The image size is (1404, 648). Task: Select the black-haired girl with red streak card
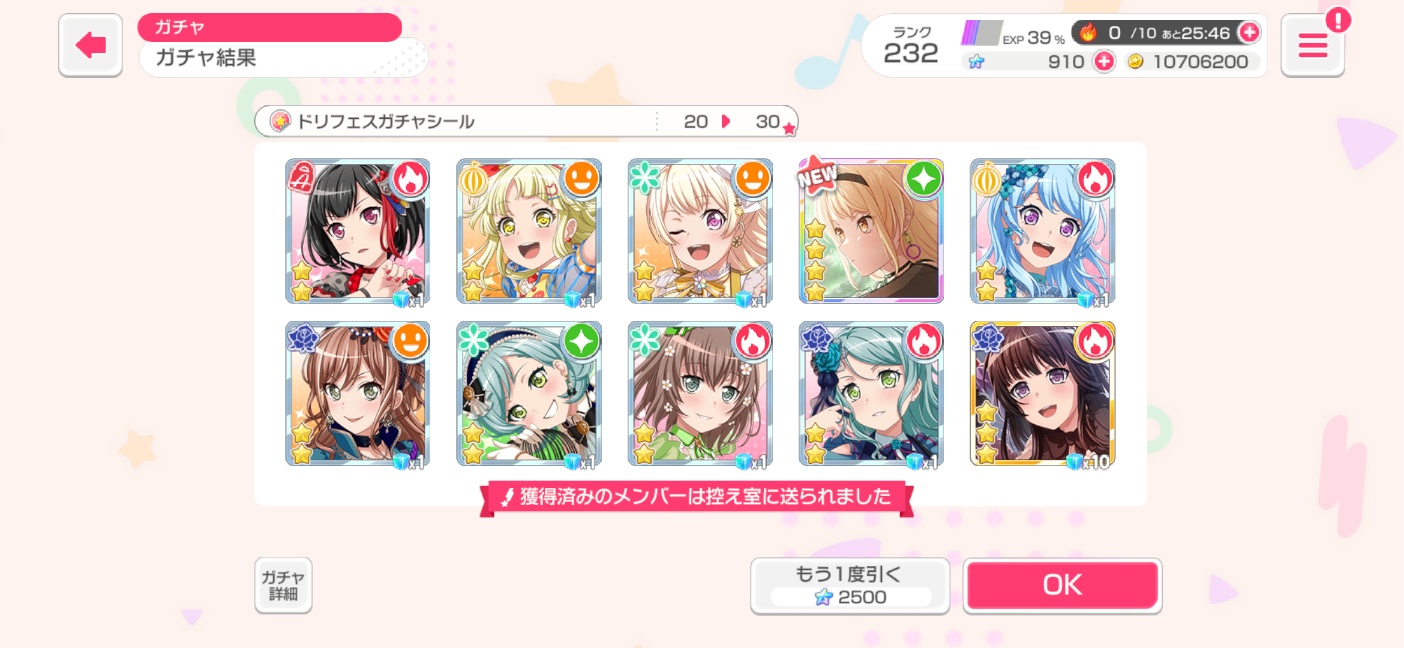pyautogui.click(x=357, y=231)
